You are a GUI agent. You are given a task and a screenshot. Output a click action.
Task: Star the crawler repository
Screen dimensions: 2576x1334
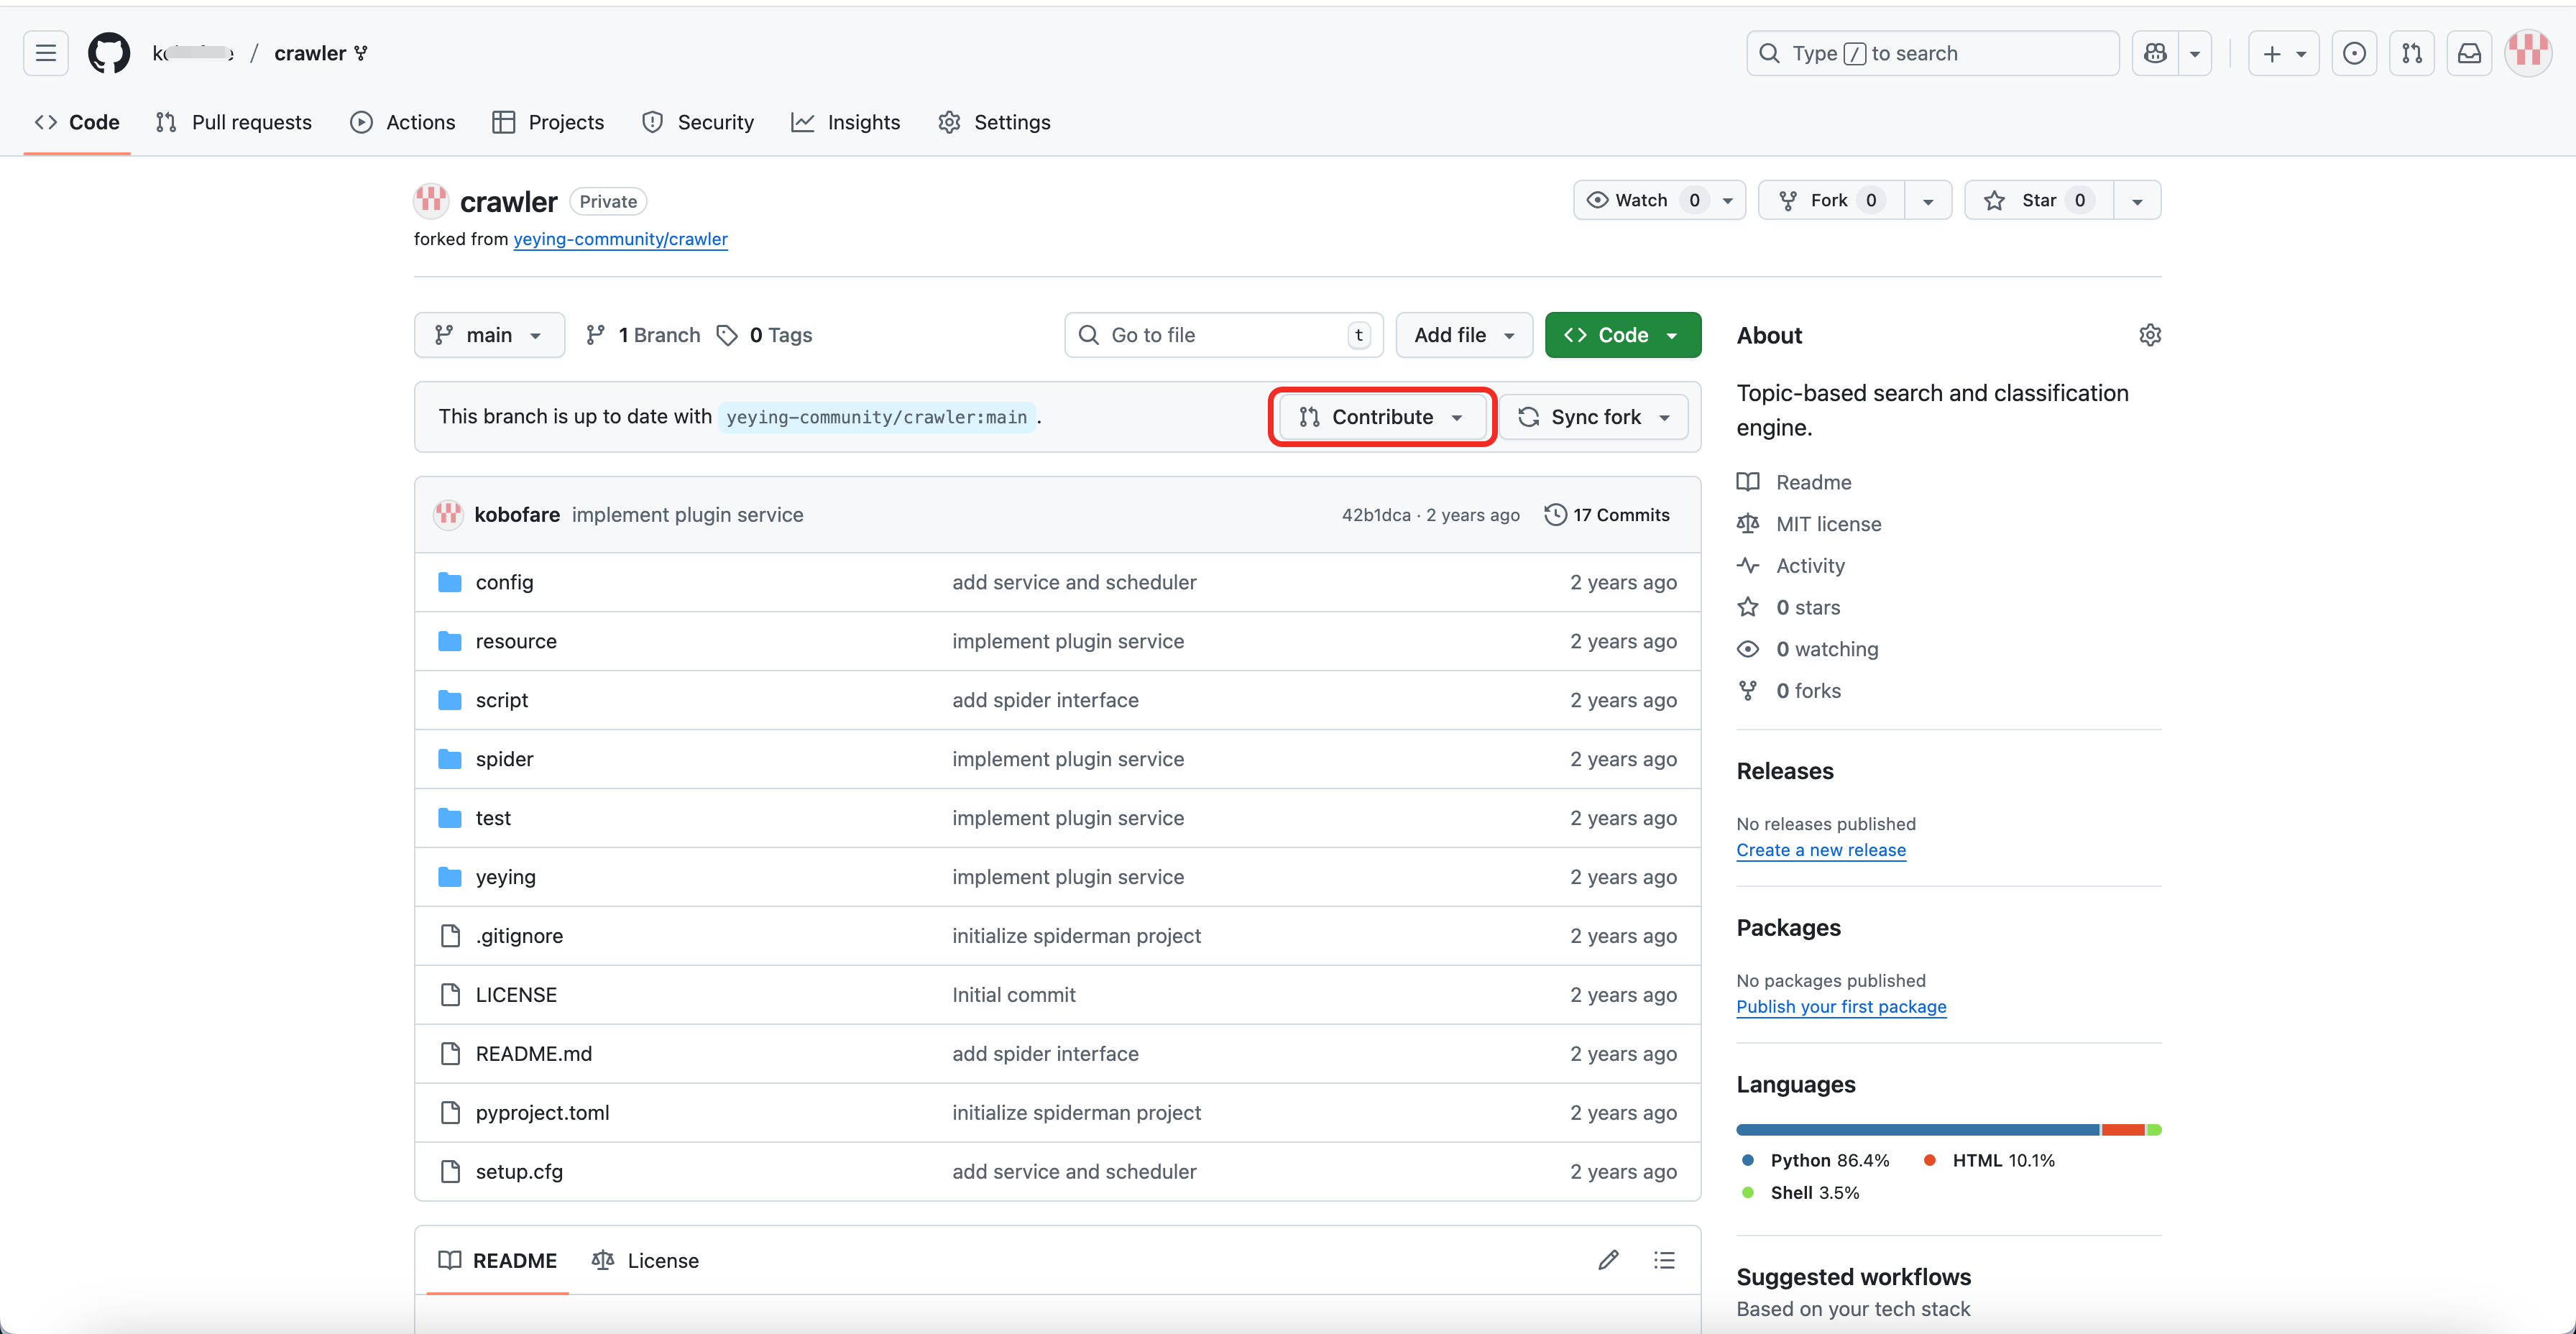coord(2037,200)
